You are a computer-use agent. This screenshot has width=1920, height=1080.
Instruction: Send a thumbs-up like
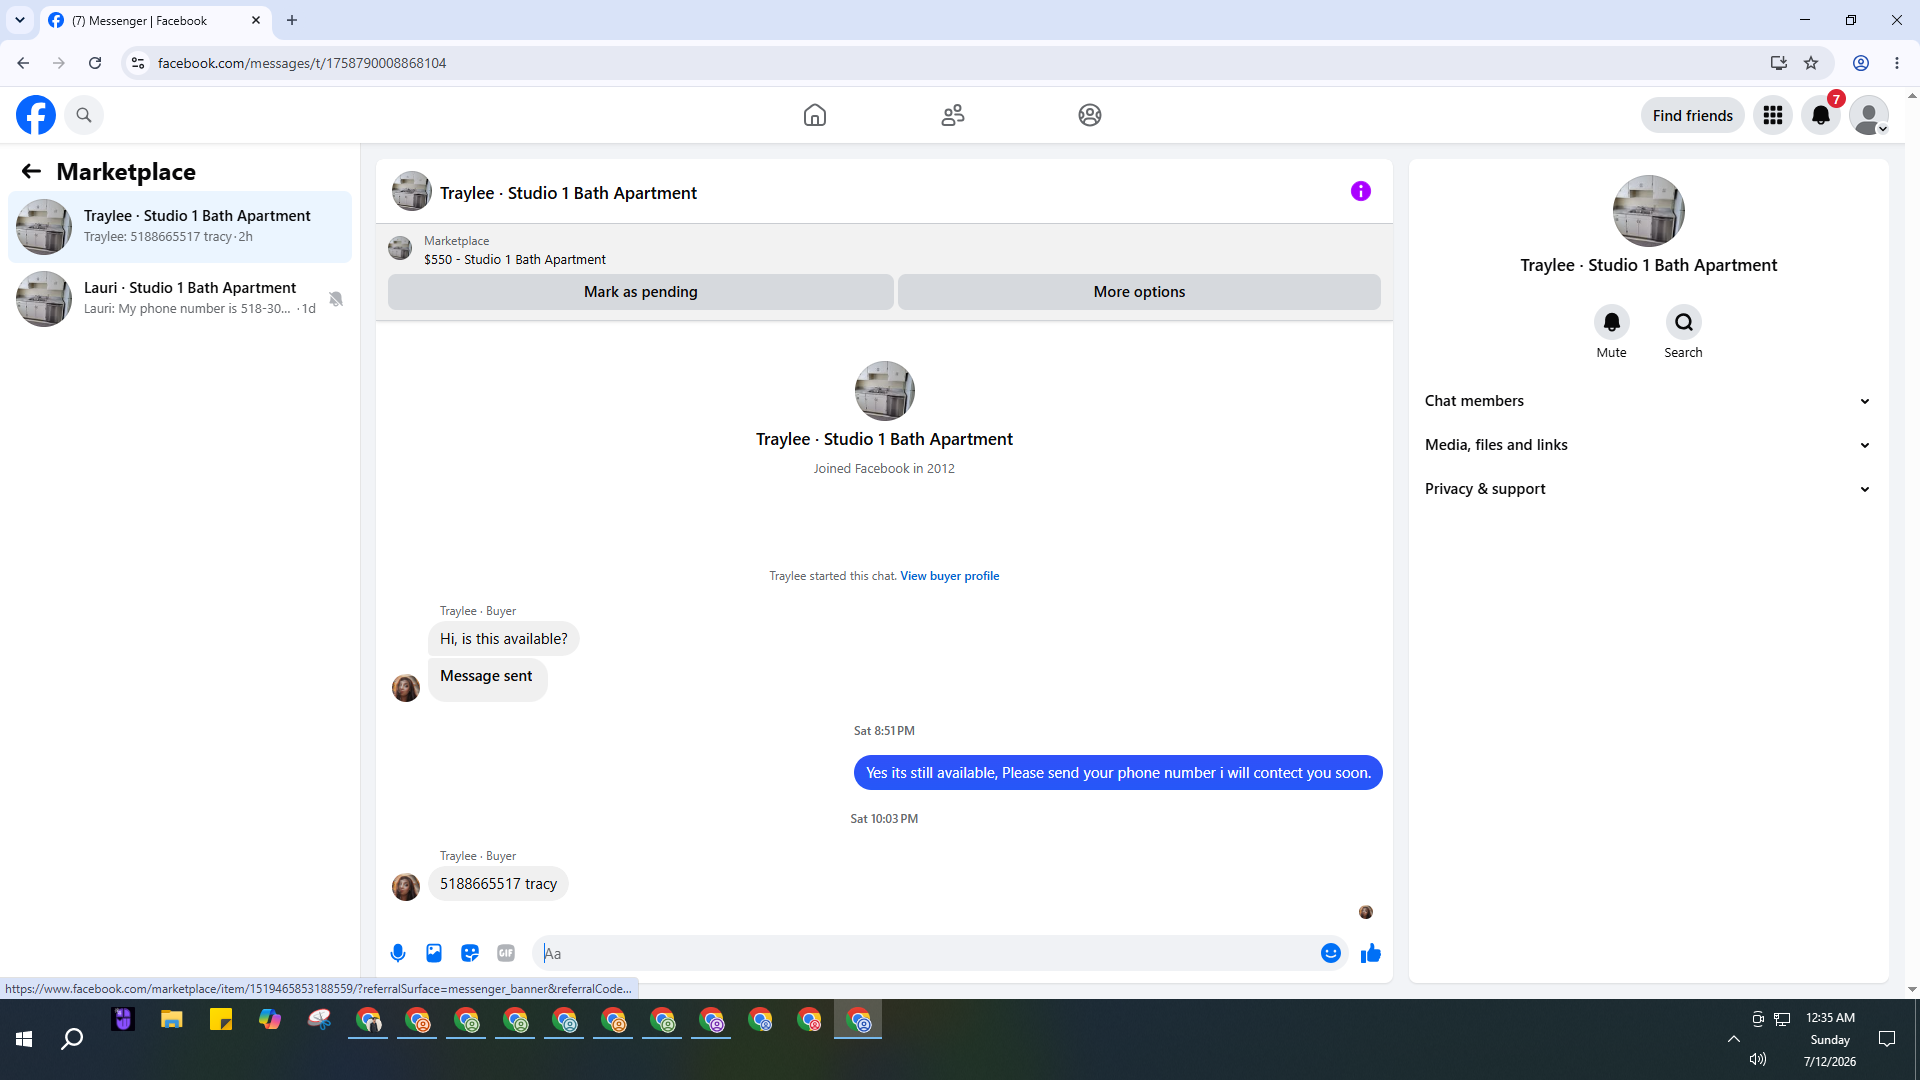[1371, 953]
